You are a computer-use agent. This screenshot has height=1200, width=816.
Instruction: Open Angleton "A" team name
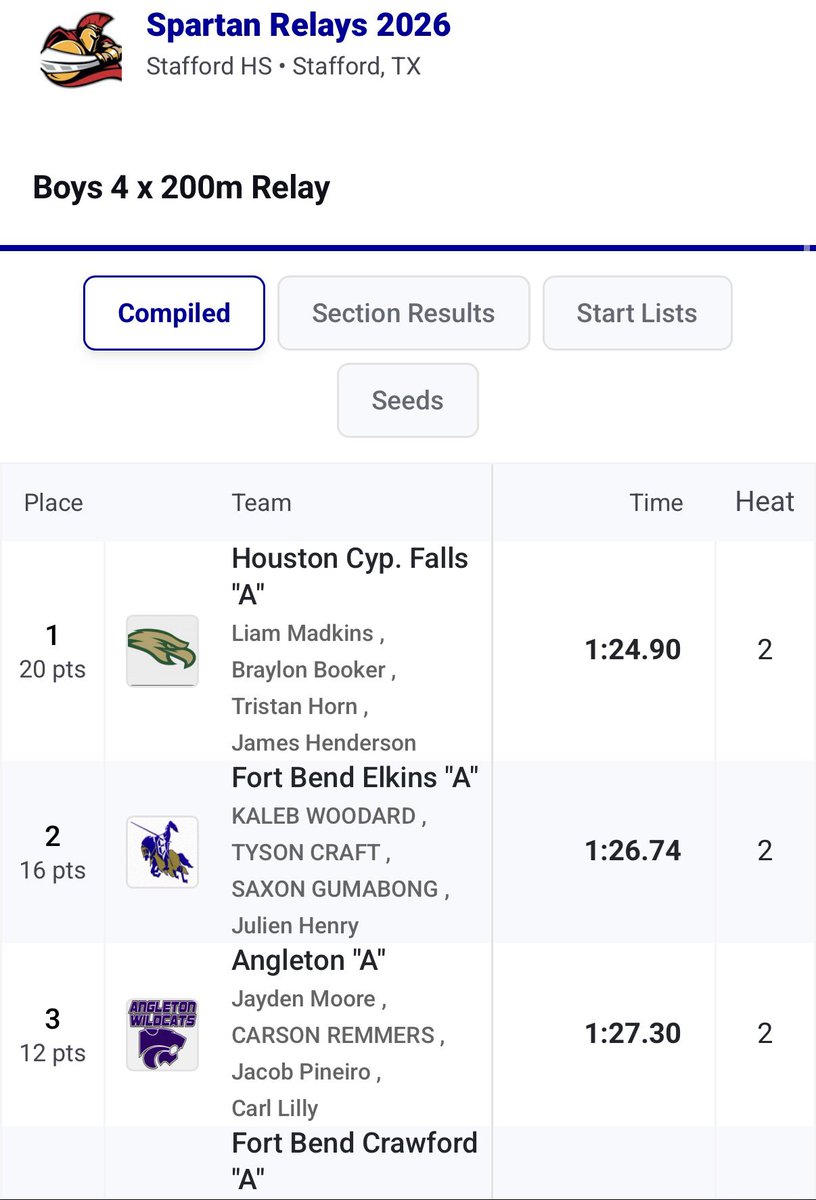309,961
